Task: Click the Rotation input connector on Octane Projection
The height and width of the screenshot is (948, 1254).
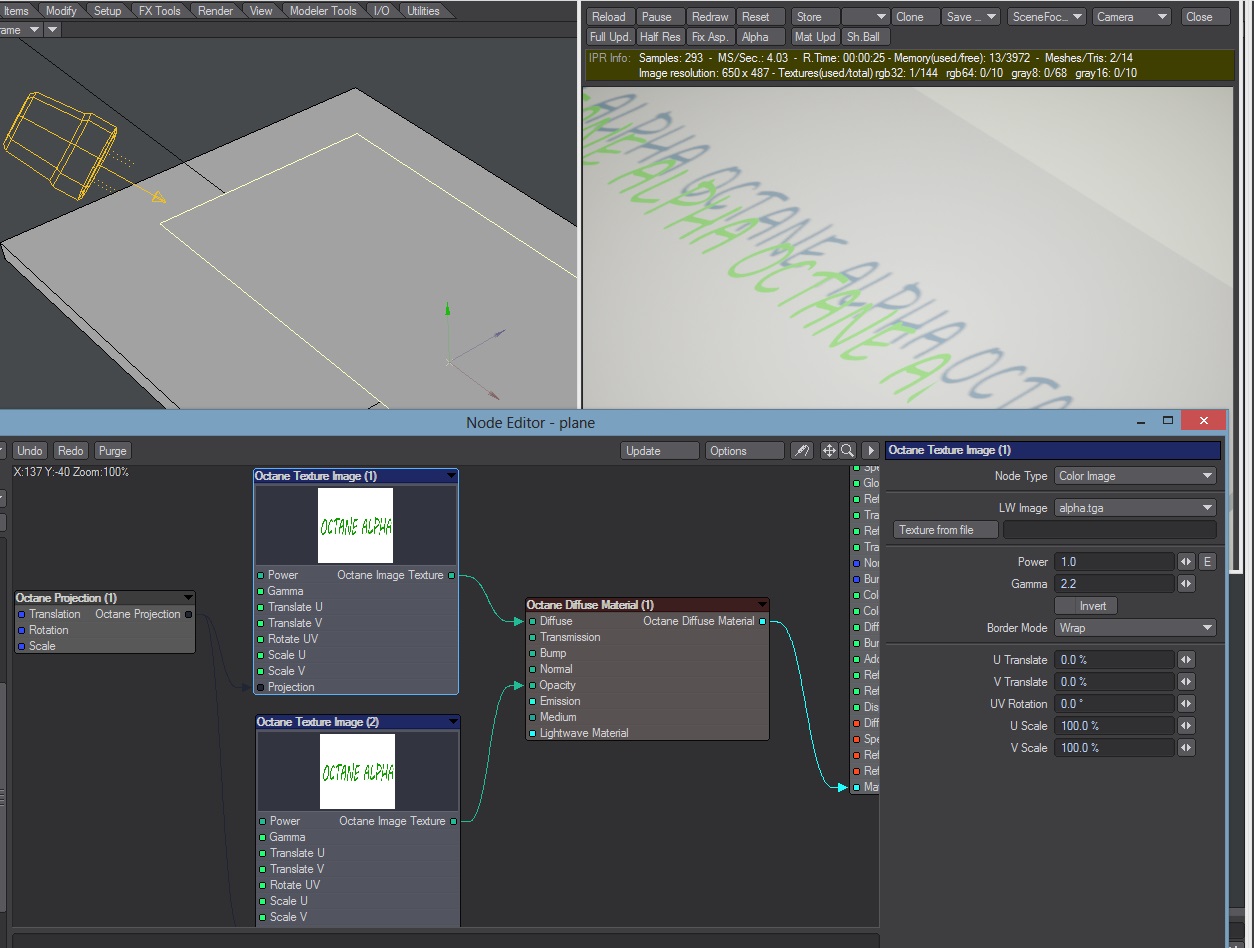Action: coord(22,630)
